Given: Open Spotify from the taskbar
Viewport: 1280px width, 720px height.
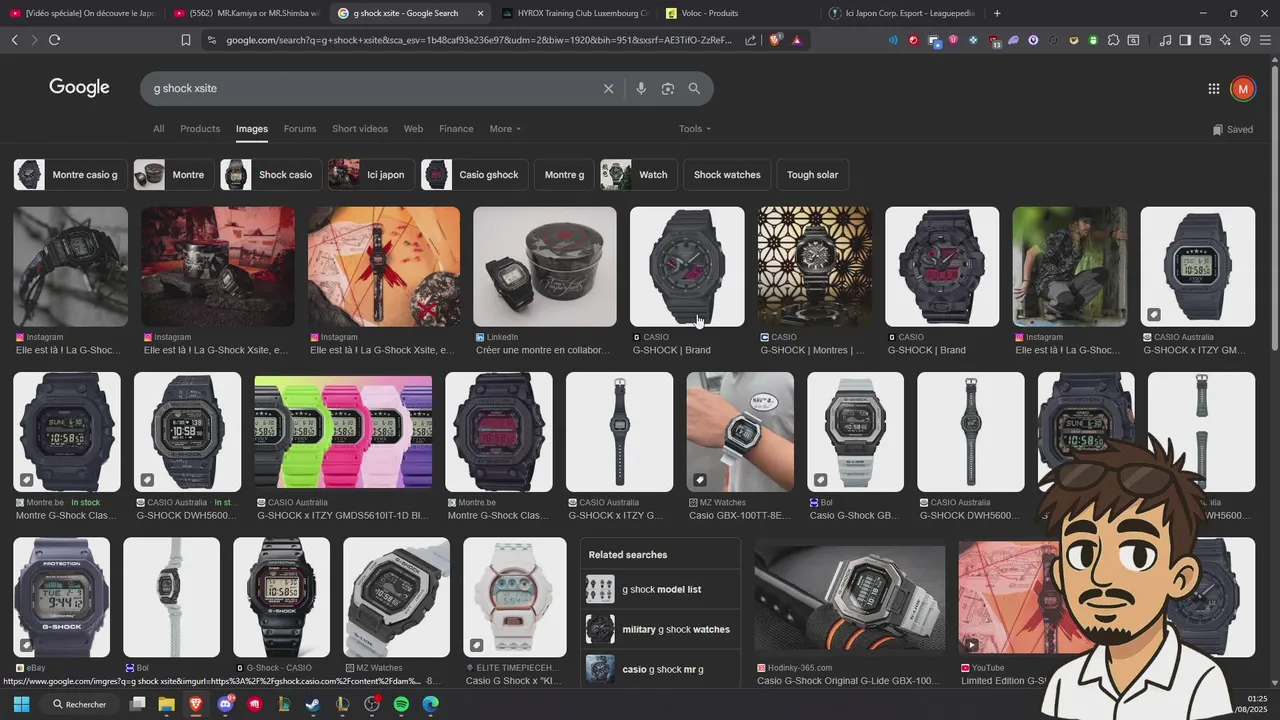Looking at the screenshot, I should pyautogui.click(x=401, y=704).
